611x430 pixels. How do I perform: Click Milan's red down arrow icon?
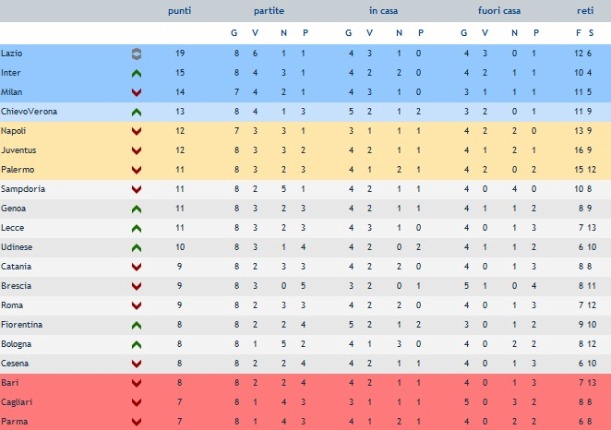coord(136,92)
